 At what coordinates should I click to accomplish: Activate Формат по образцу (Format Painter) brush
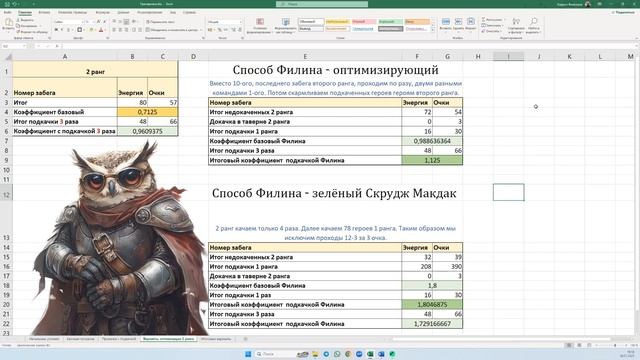coord(18,32)
